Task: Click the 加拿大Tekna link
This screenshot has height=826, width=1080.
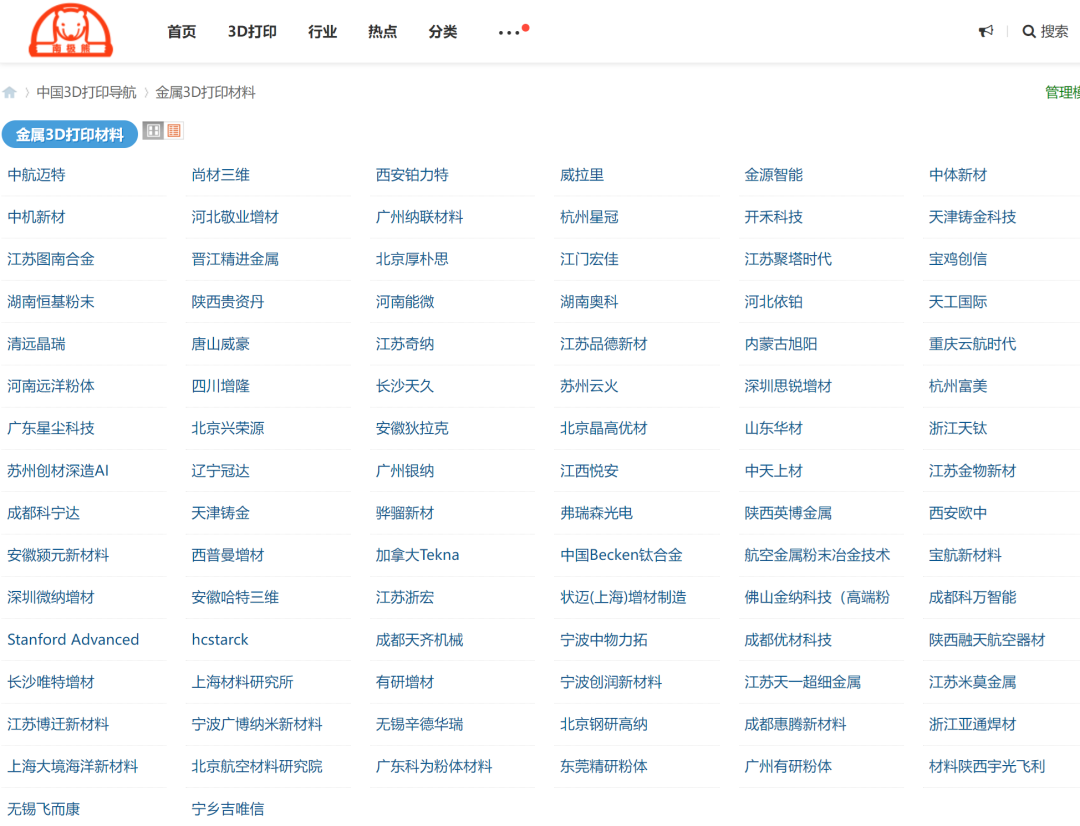Action: (x=417, y=555)
